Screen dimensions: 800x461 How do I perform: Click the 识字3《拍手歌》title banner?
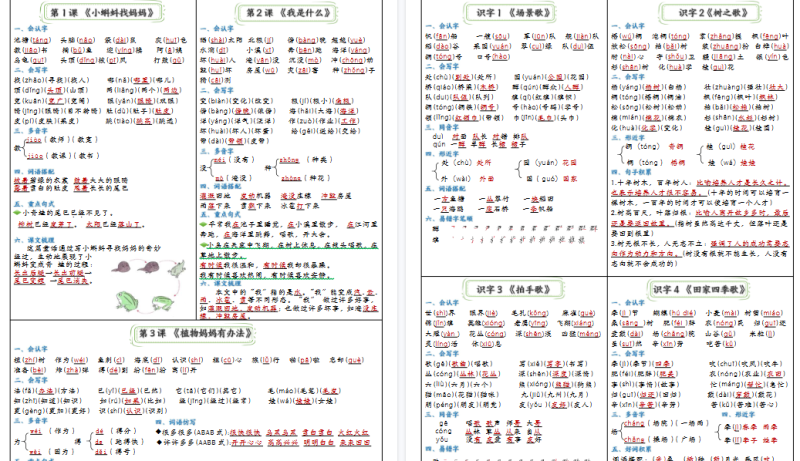click(508, 289)
